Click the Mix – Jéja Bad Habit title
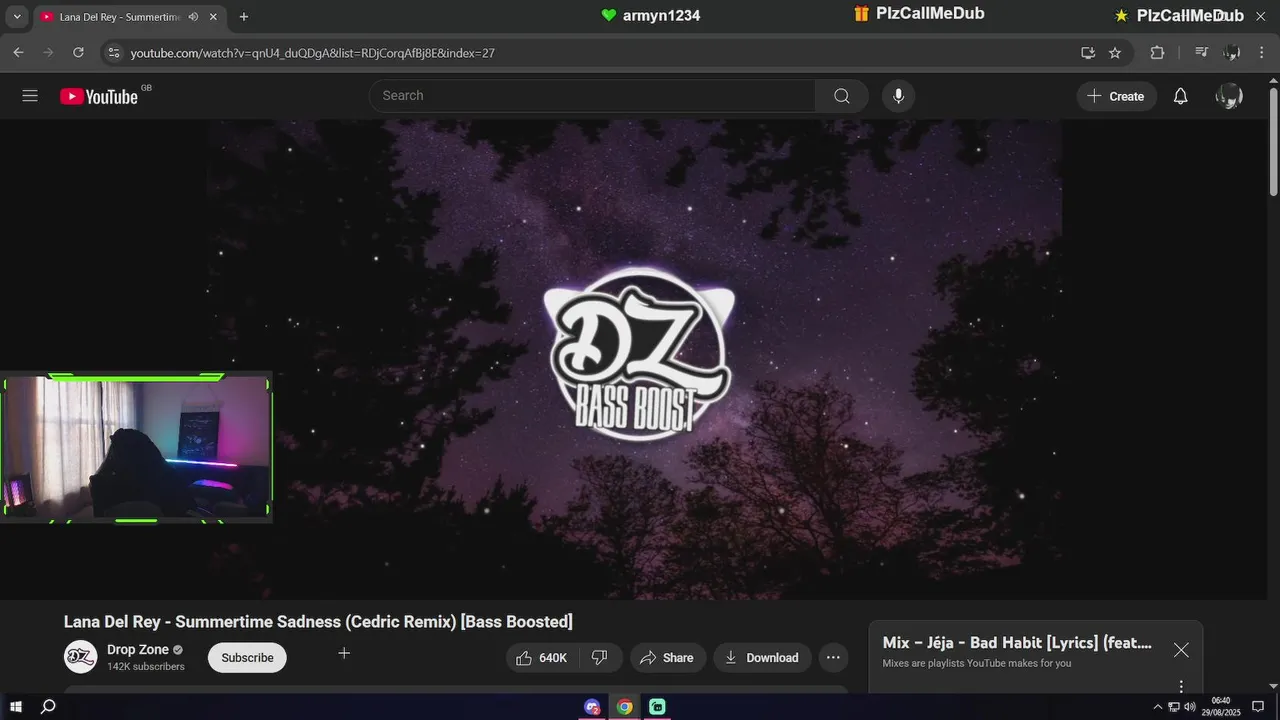Image resolution: width=1280 pixels, height=720 pixels. tap(1017, 643)
